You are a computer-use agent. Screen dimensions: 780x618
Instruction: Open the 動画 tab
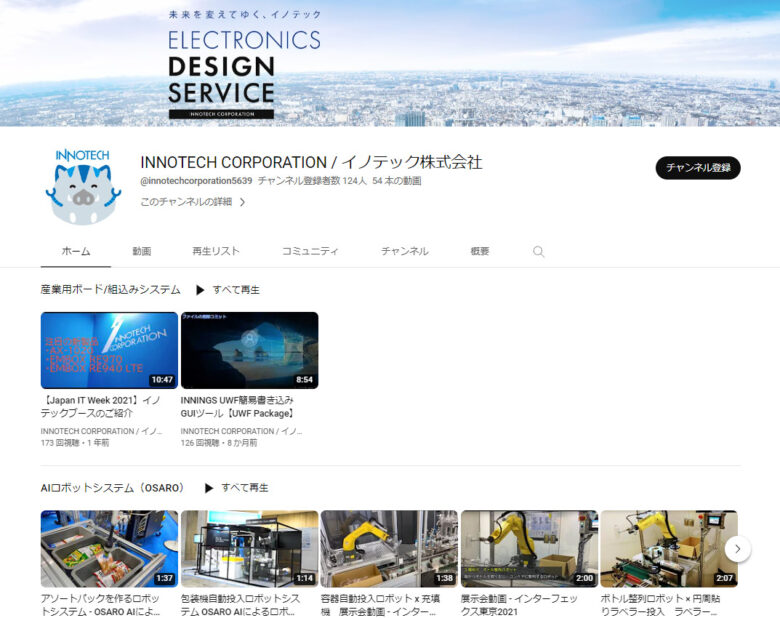coord(142,251)
